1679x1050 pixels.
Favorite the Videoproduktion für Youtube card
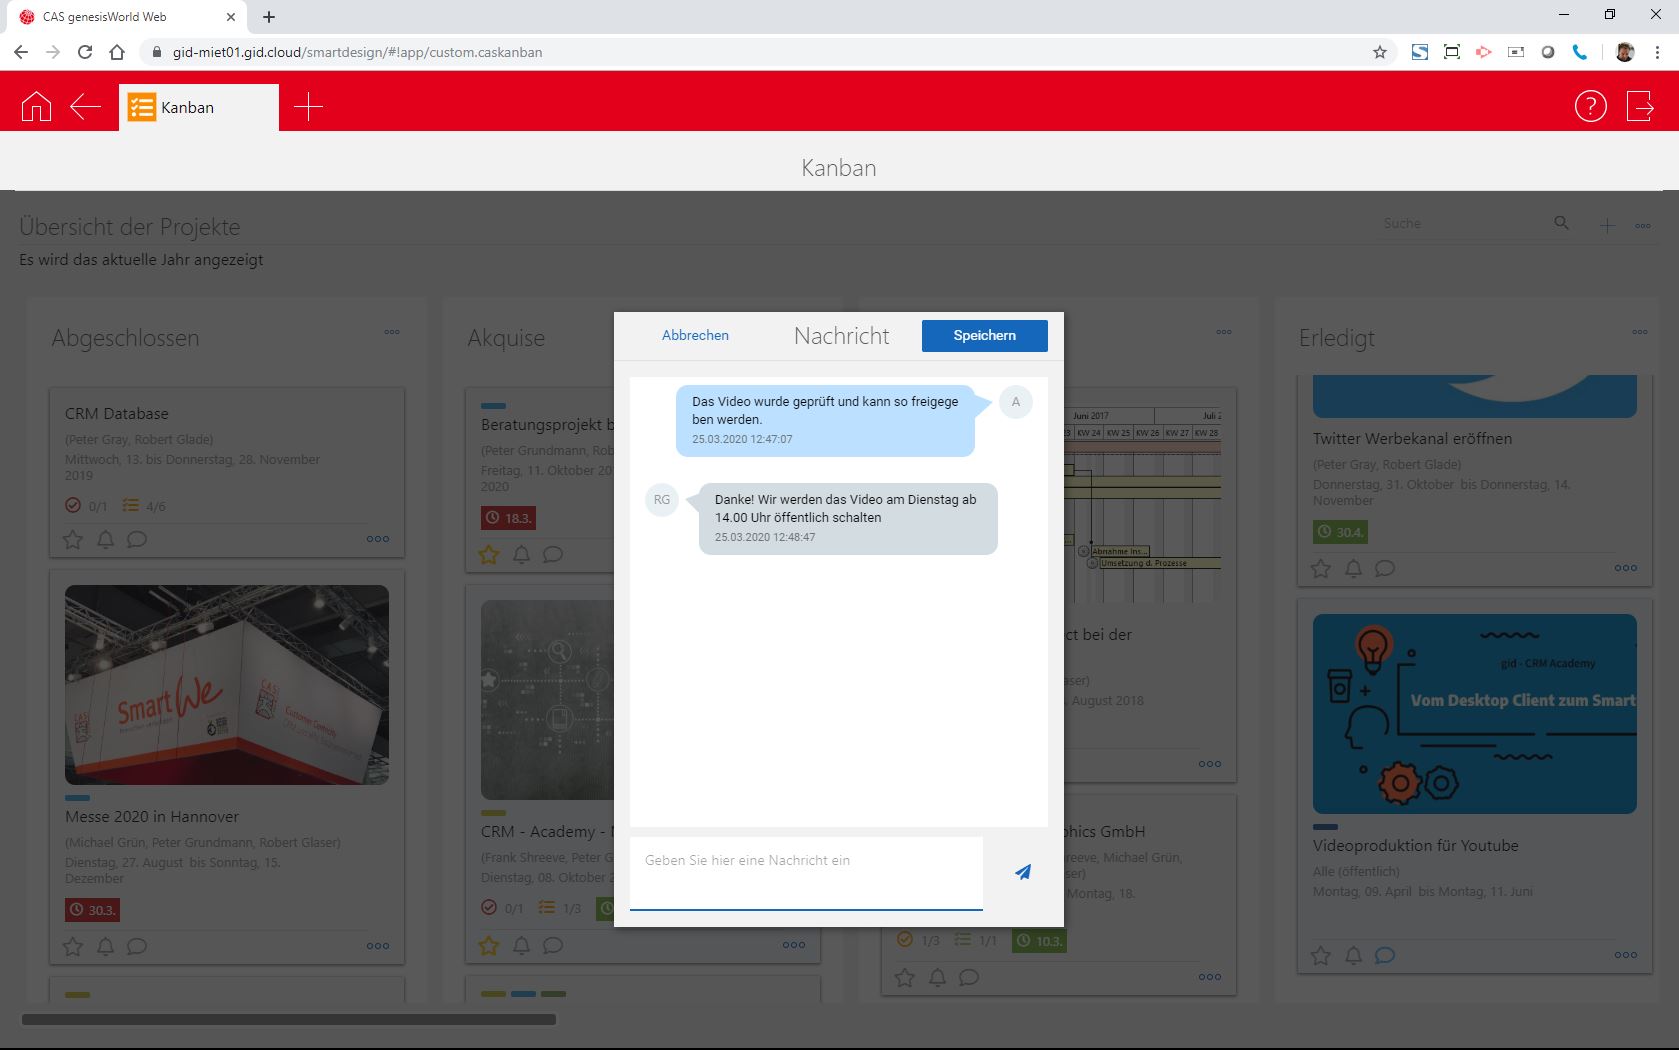point(1321,956)
